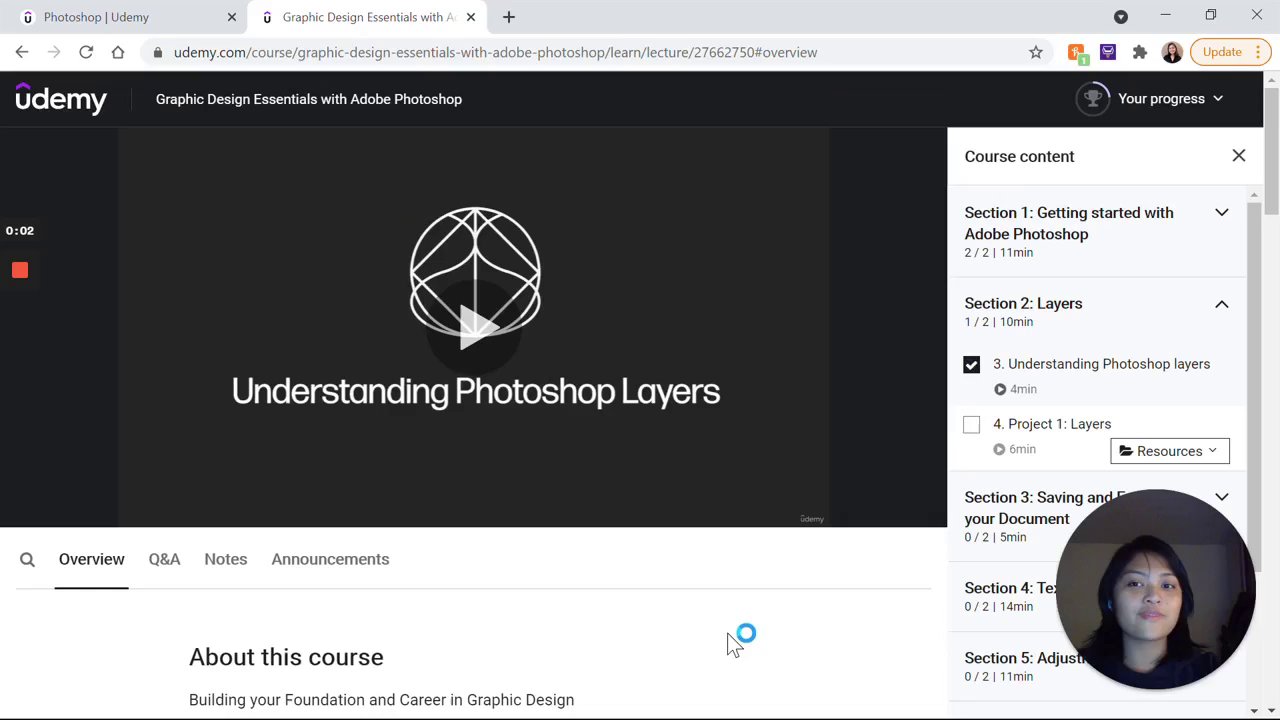Click Section 2: Layers heading
Image resolution: width=1280 pixels, height=720 pixels.
point(1023,303)
